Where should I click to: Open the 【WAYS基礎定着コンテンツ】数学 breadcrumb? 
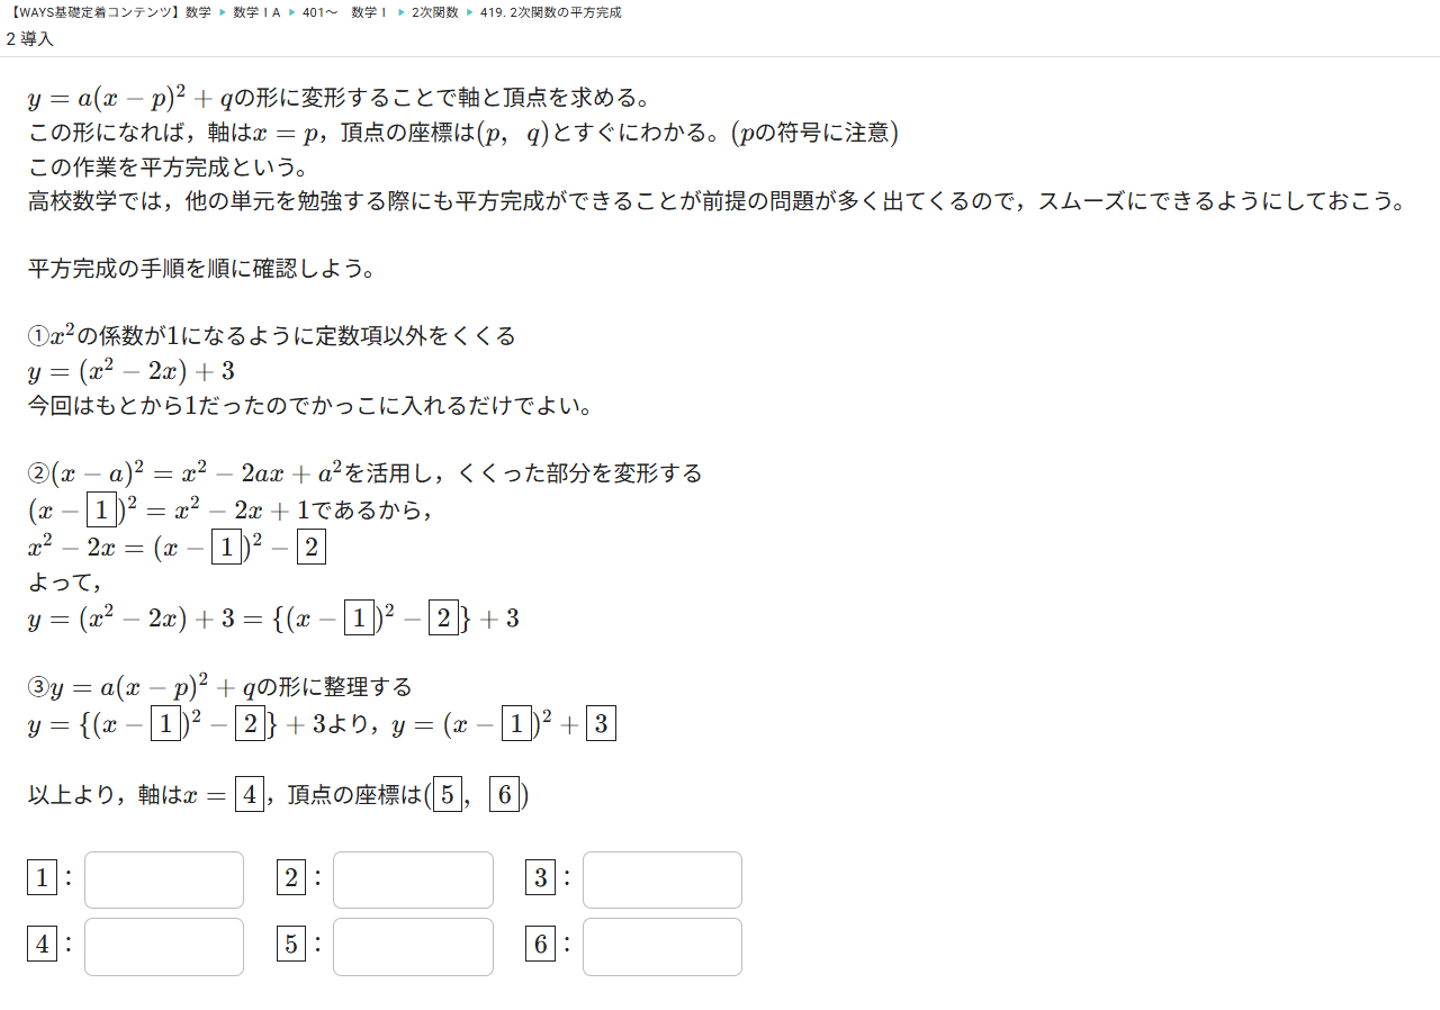click(110, 13)
